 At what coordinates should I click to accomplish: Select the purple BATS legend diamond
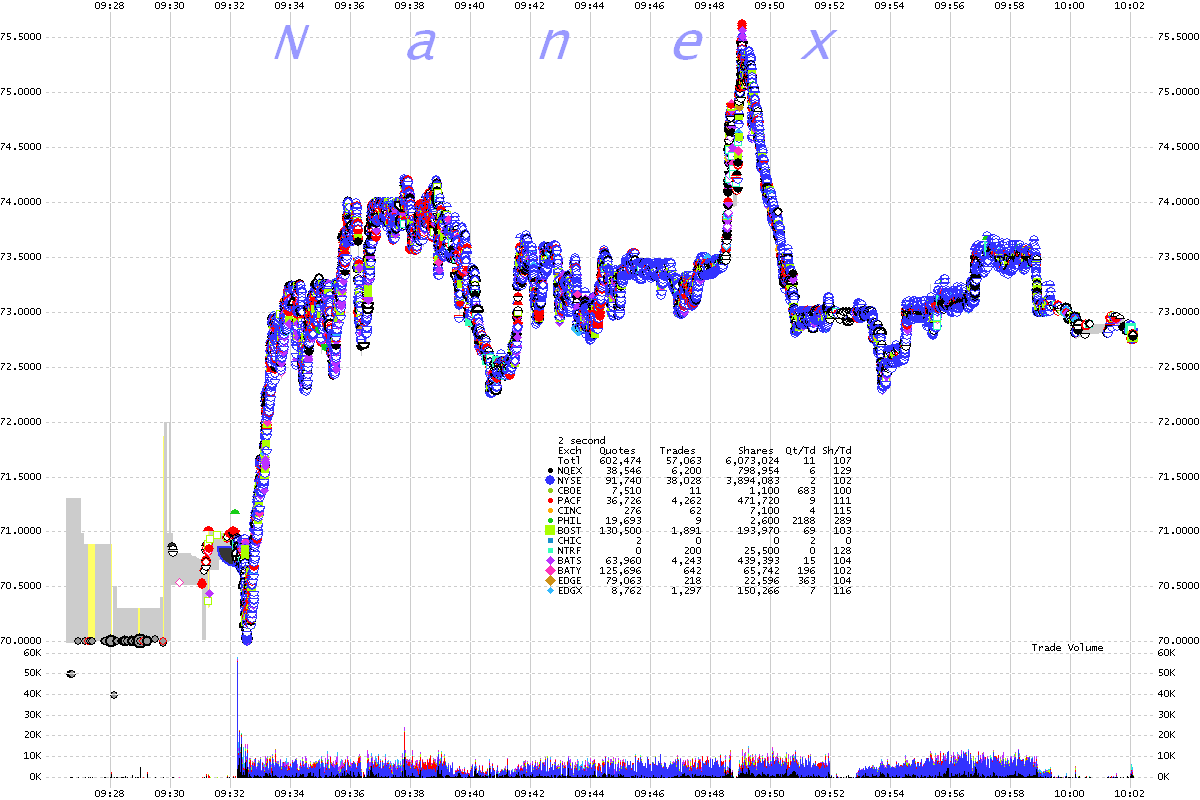pyautogui.click(x=549, y=560)
